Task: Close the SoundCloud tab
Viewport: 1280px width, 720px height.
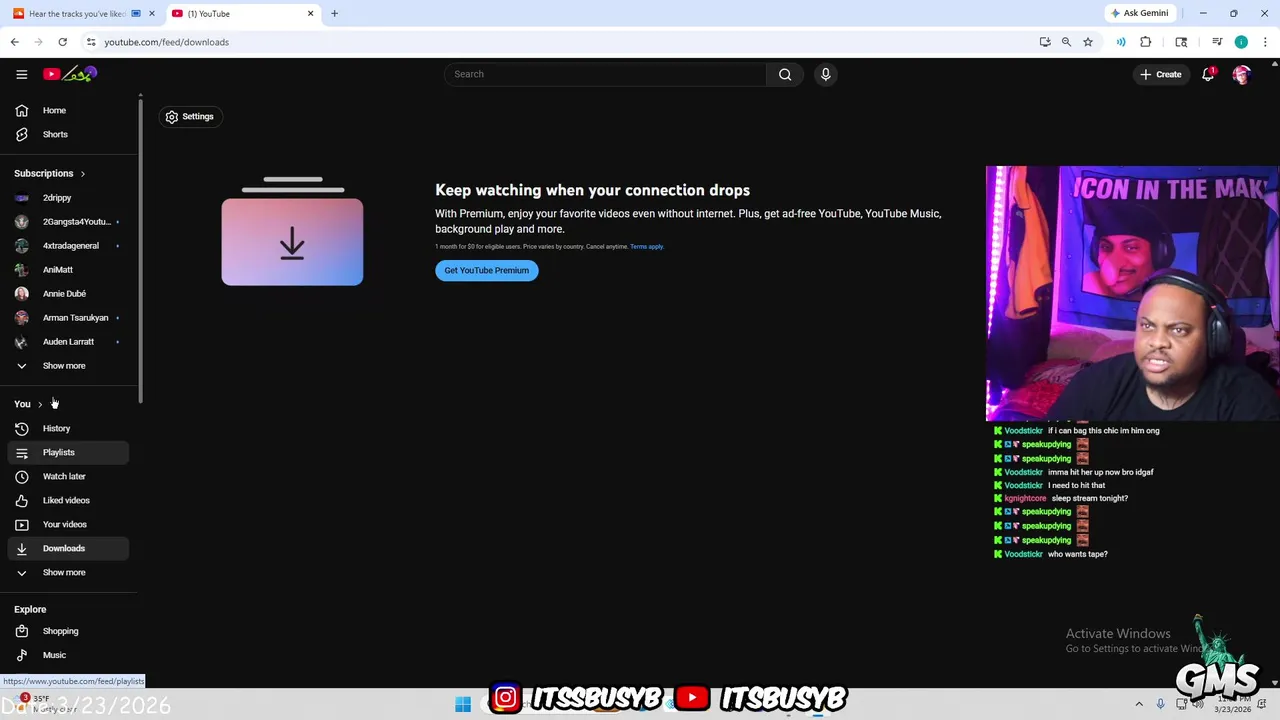Action: [152, 14]
